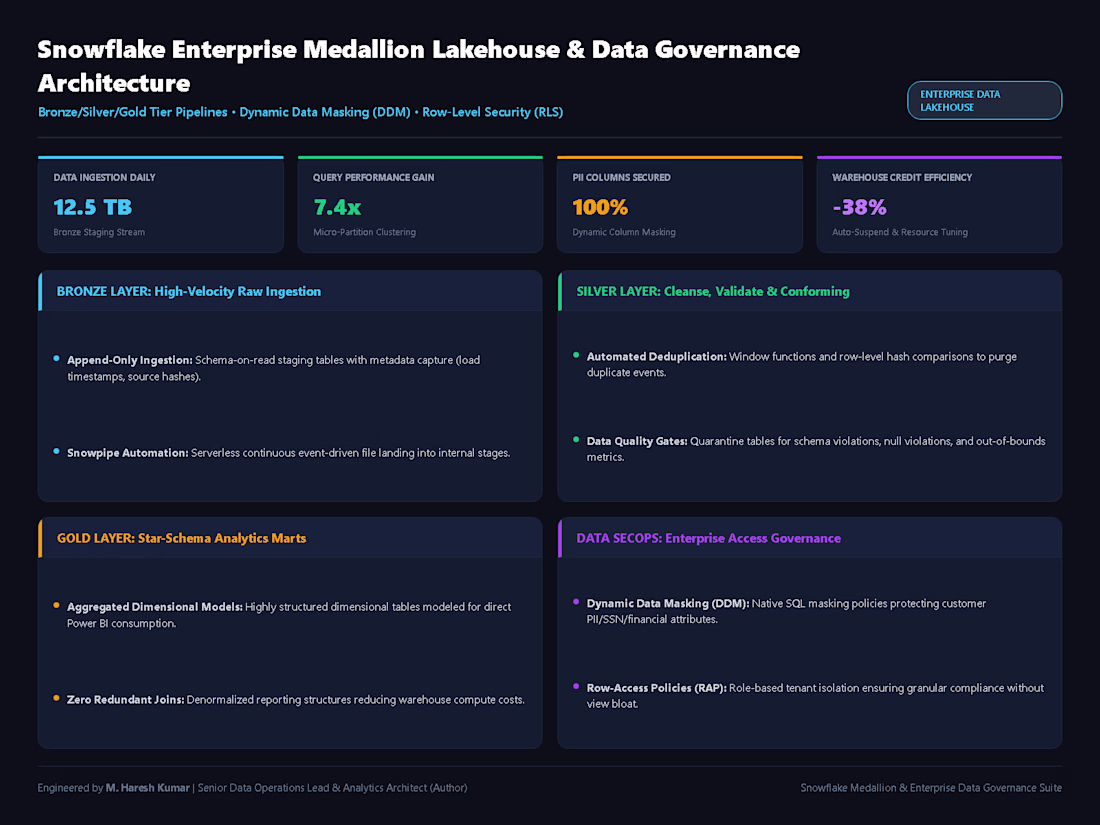
Task: Click the Senior Data Operations Lead footer text
Action: pyautogui.click(x=333, y=788)
